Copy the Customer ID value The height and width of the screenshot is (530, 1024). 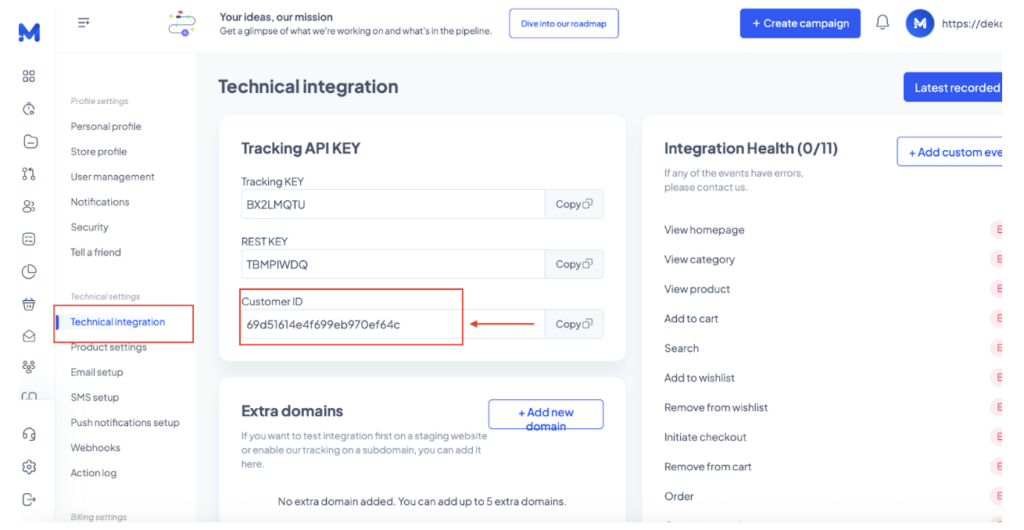click(574, 324)
